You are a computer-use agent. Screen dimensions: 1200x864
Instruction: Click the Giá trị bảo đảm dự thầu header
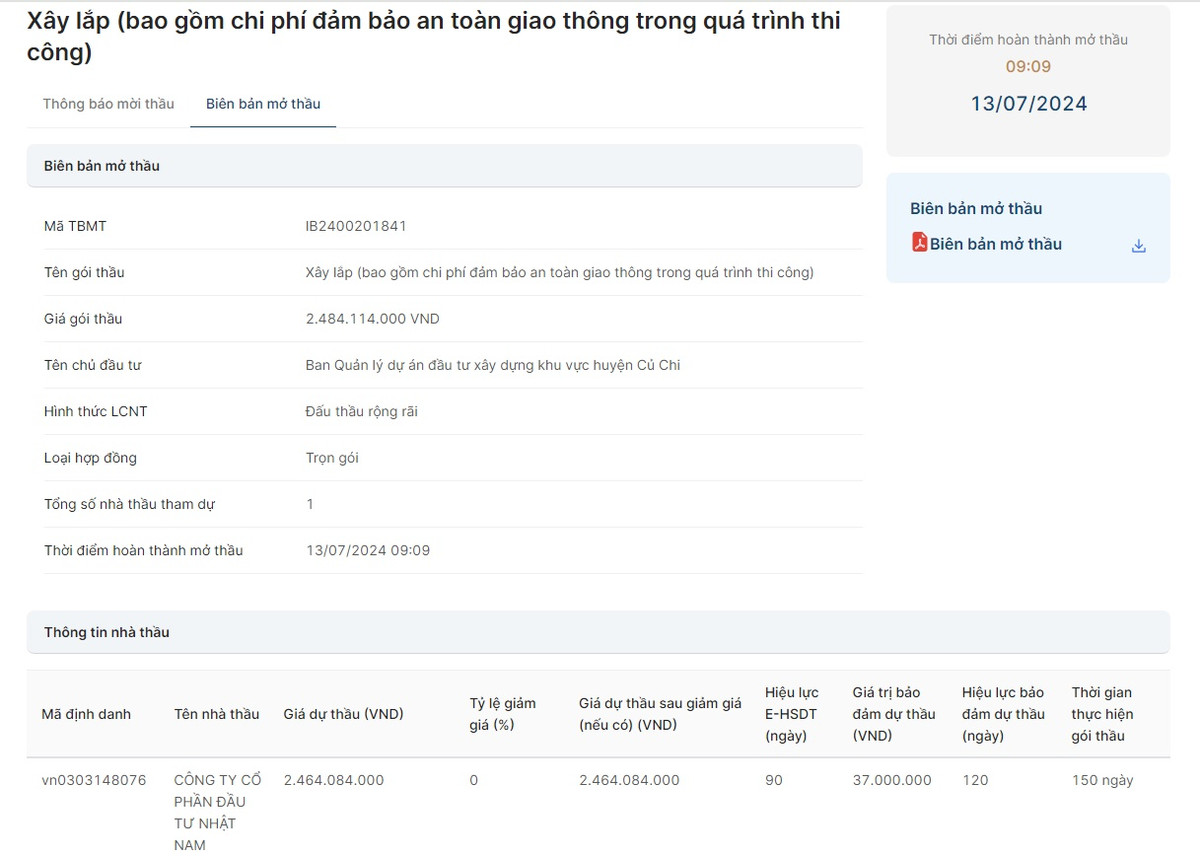893,714
